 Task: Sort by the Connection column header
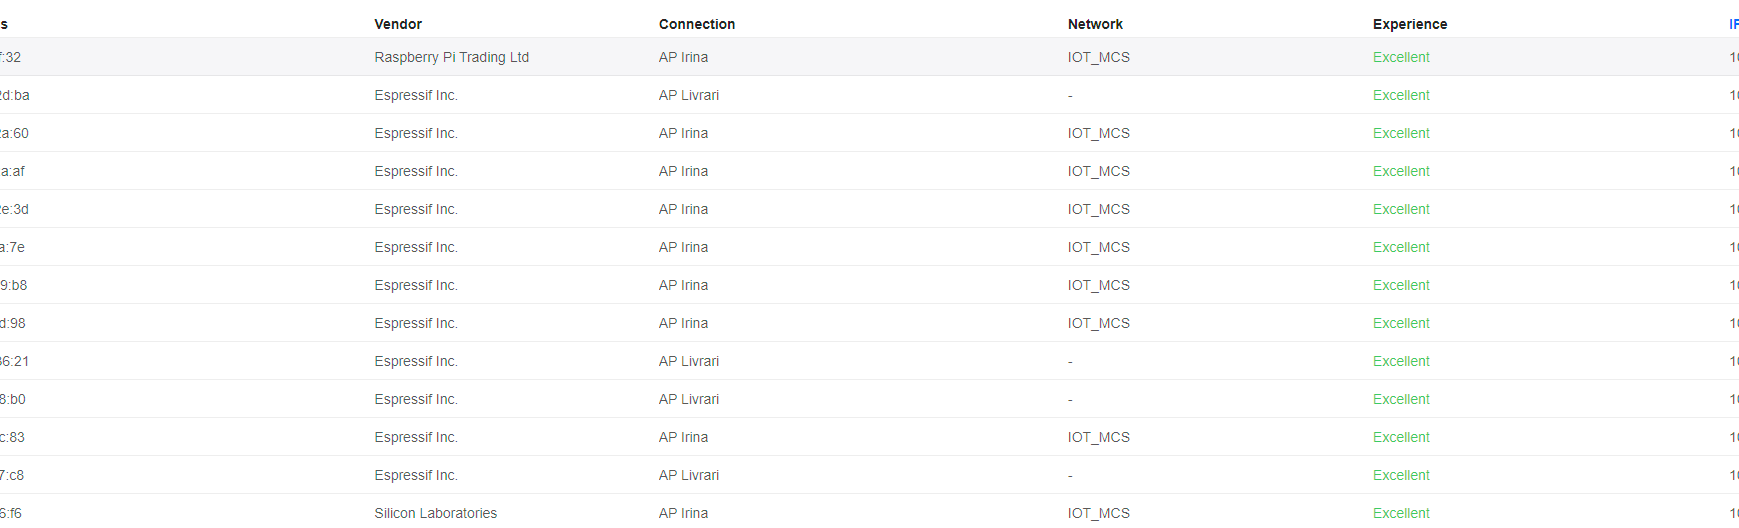point(696,24)
